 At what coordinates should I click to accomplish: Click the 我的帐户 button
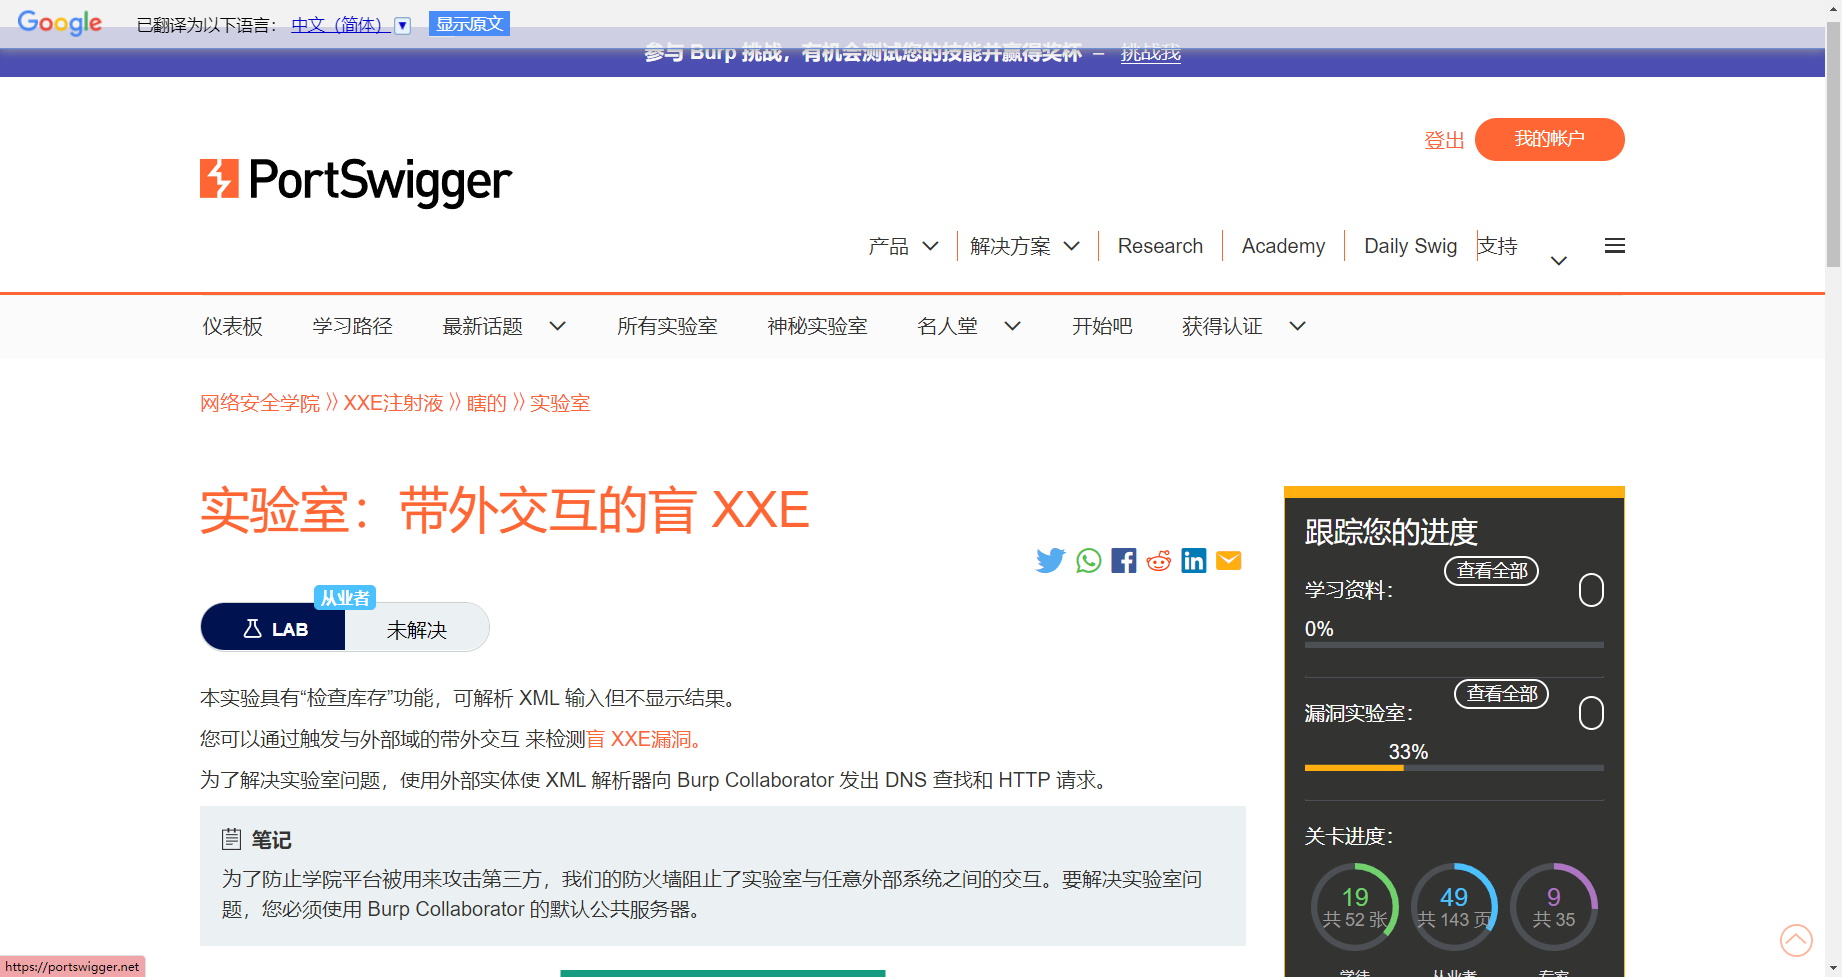[1549, 139]
